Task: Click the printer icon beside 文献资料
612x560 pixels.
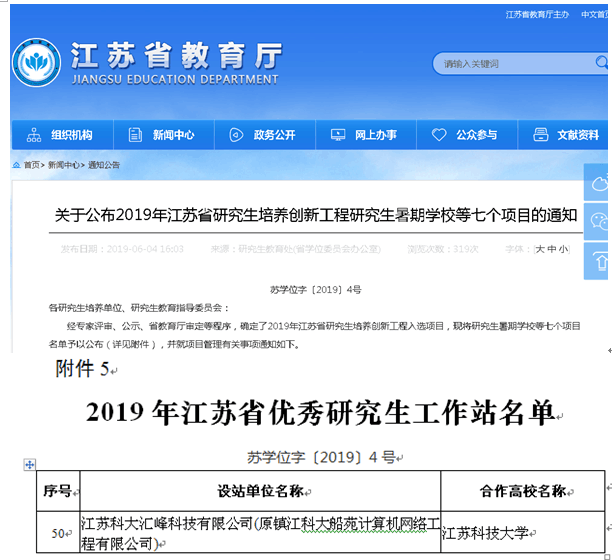Action: 541,135
